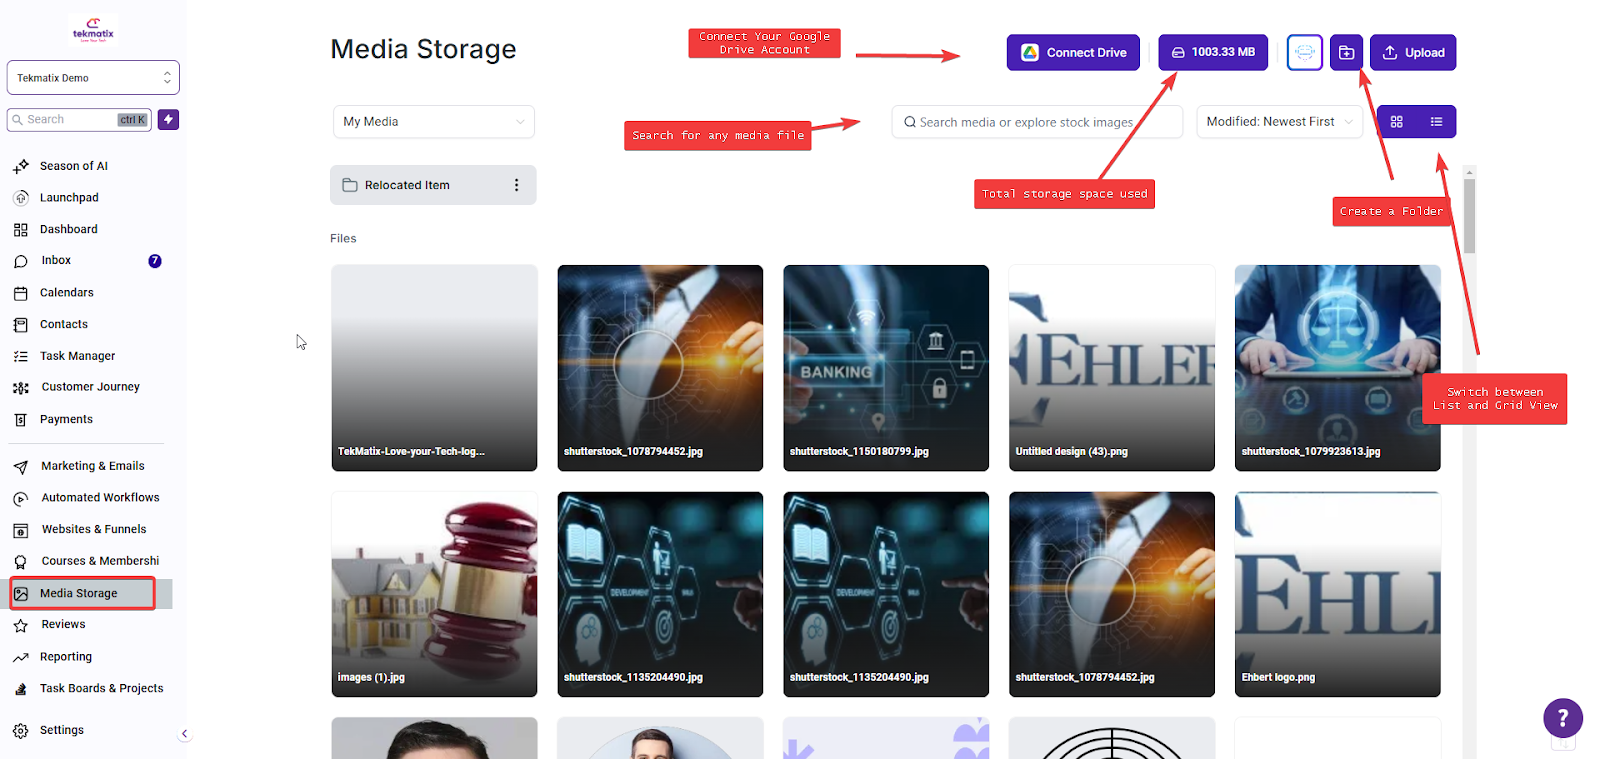Viewport: 1600px width, 759px height.
Task: Open the purple help question-mark bubble
Action: coord(1563,718)
